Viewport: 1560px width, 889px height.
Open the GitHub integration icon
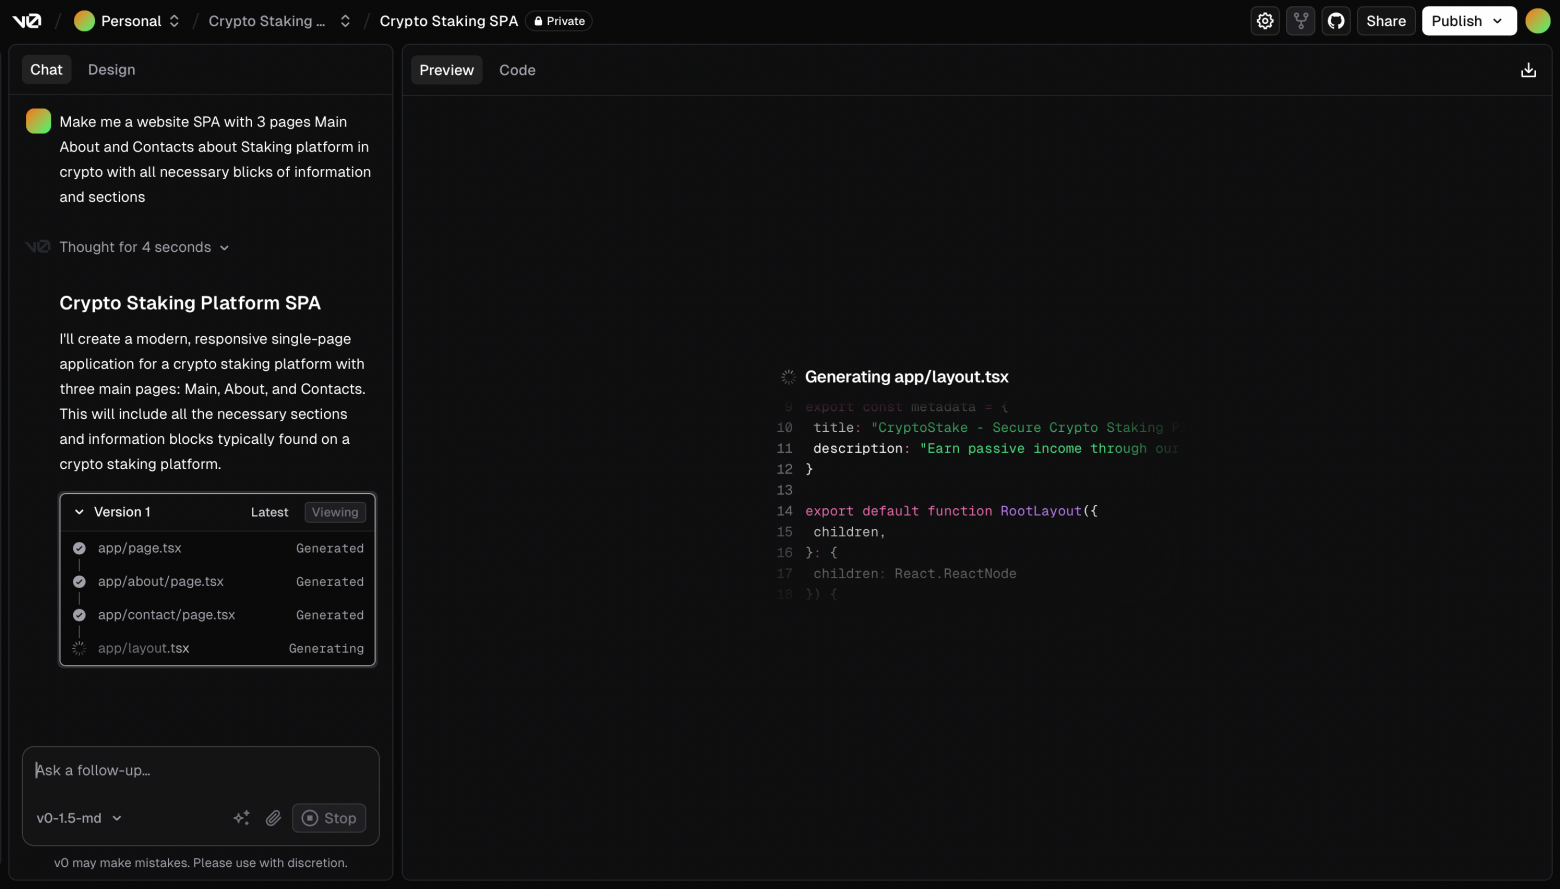pyautogui.click(x=1336, y=20)
